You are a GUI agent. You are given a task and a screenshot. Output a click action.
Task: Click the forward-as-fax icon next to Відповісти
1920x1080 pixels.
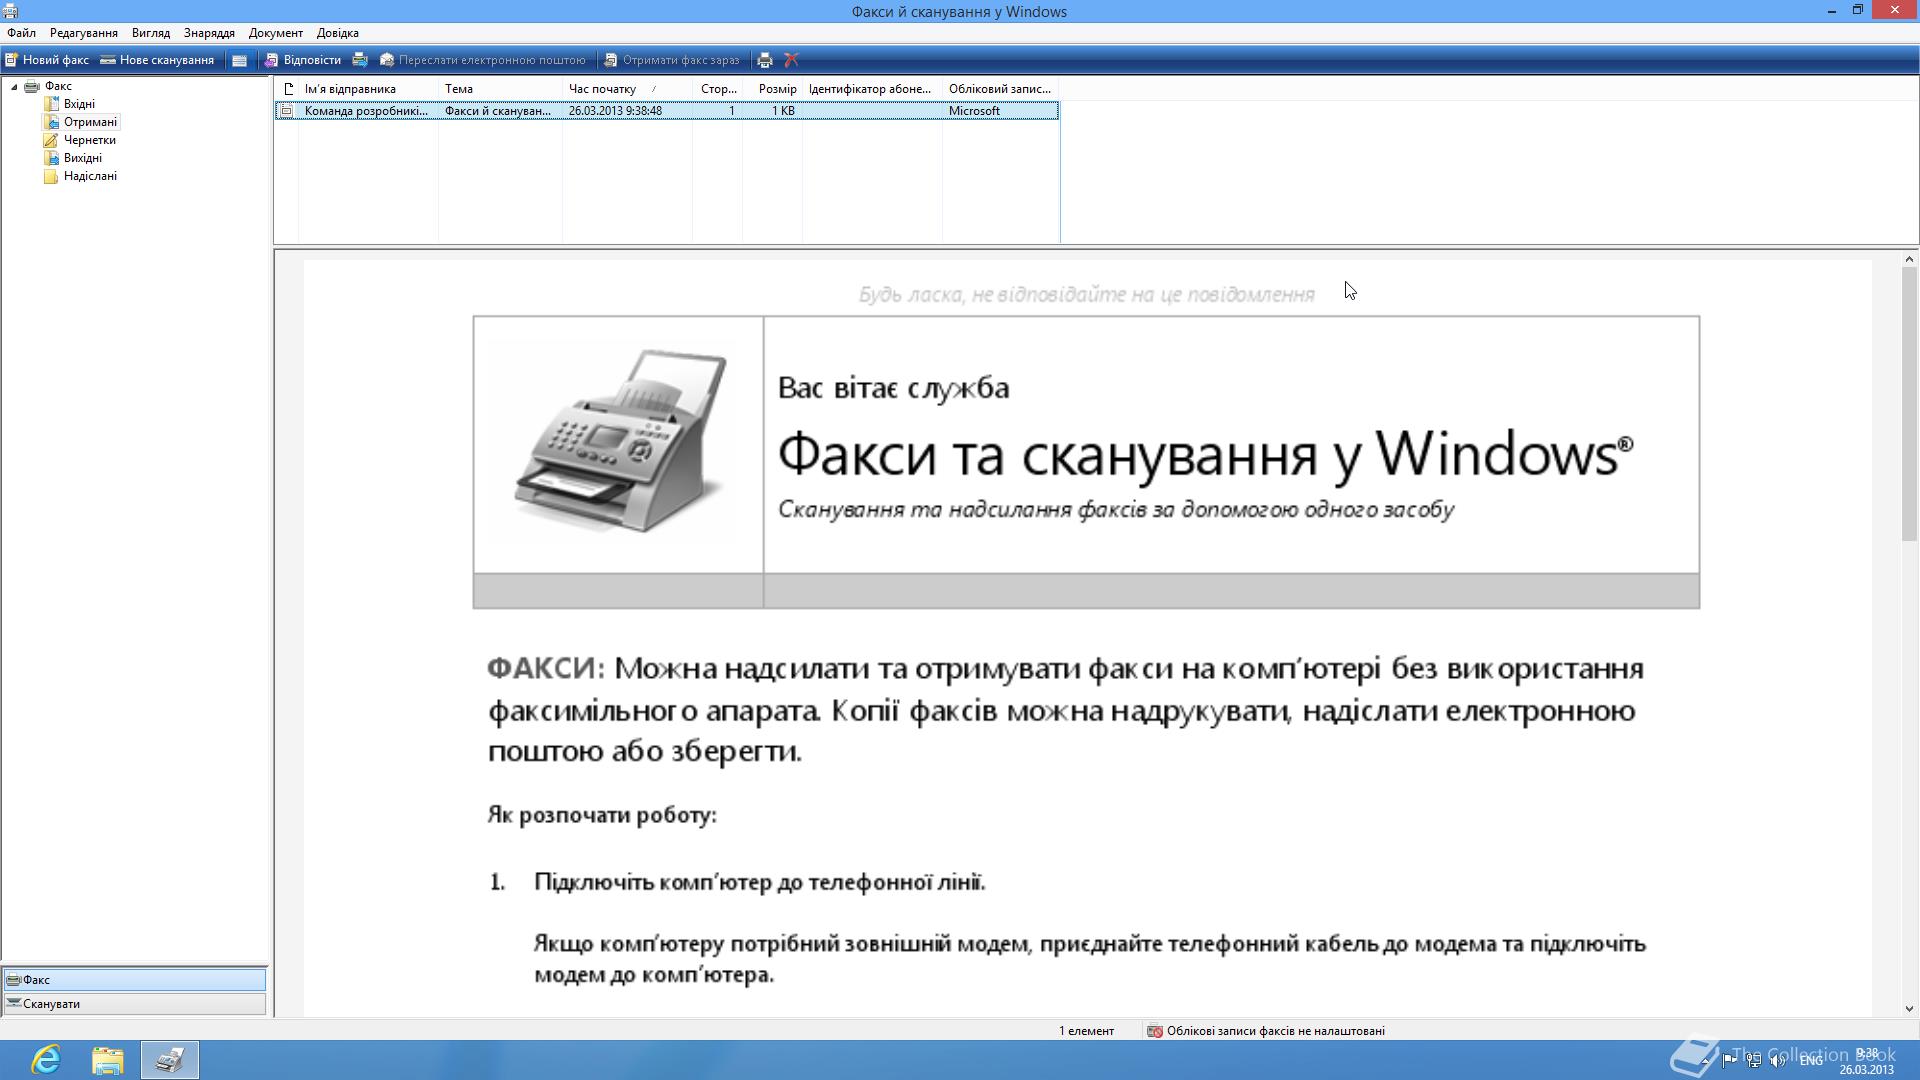pyautogui.click(x=360, y=60)
